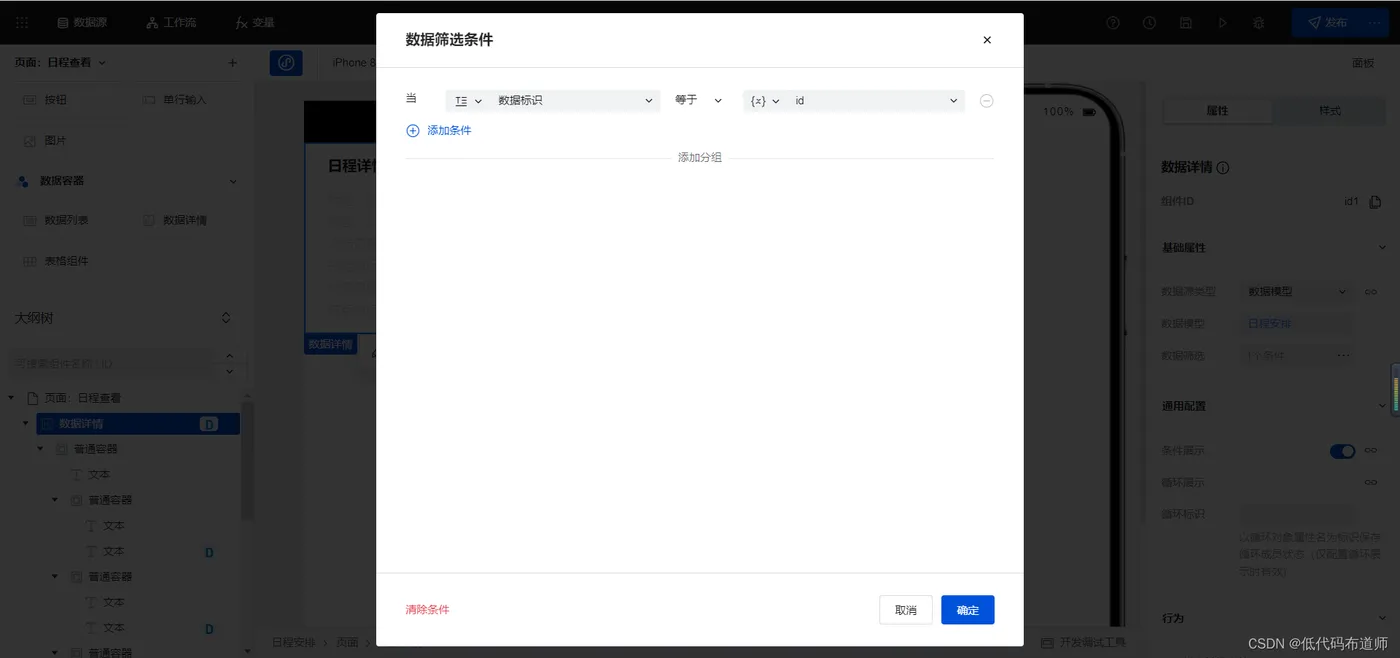Open 数据源 in the top bar
This screenshot has height=658, width=1400.
82,22
